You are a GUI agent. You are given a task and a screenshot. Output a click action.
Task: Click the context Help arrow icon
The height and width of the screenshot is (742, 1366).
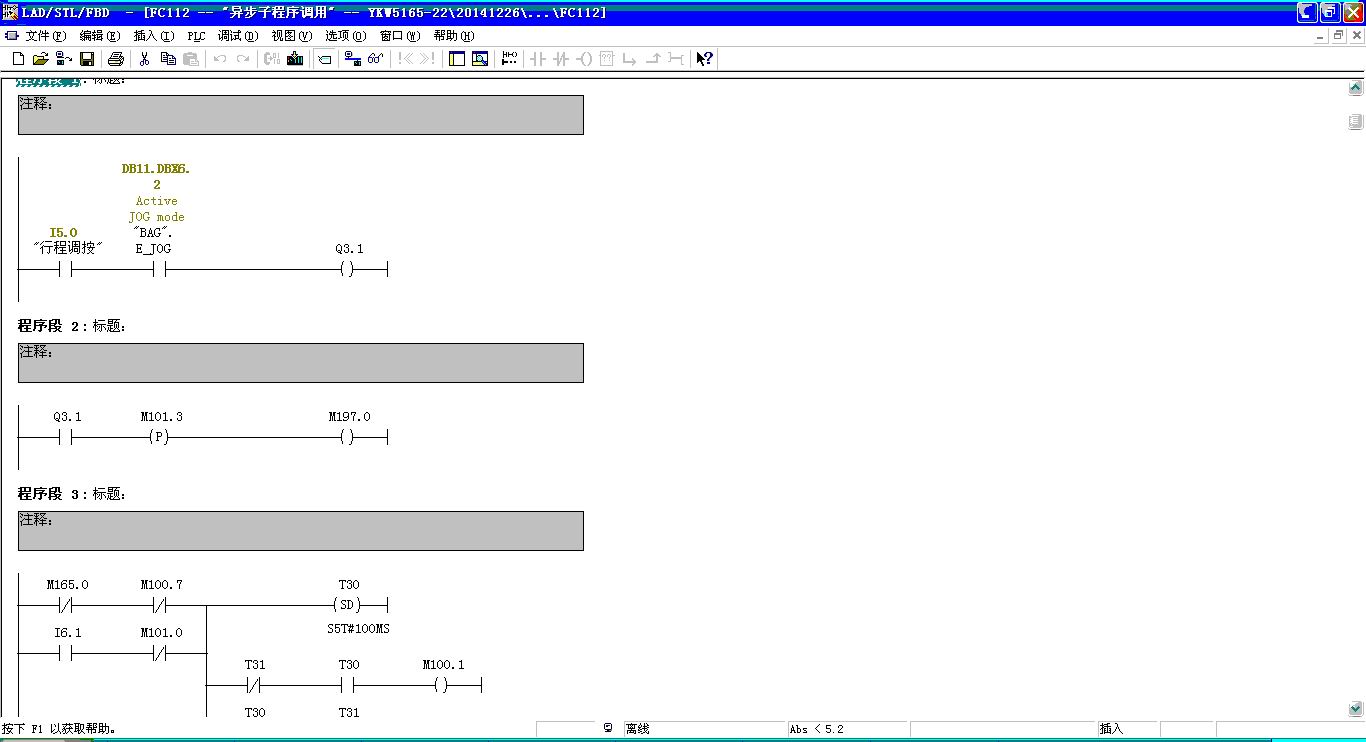(705, 59)
